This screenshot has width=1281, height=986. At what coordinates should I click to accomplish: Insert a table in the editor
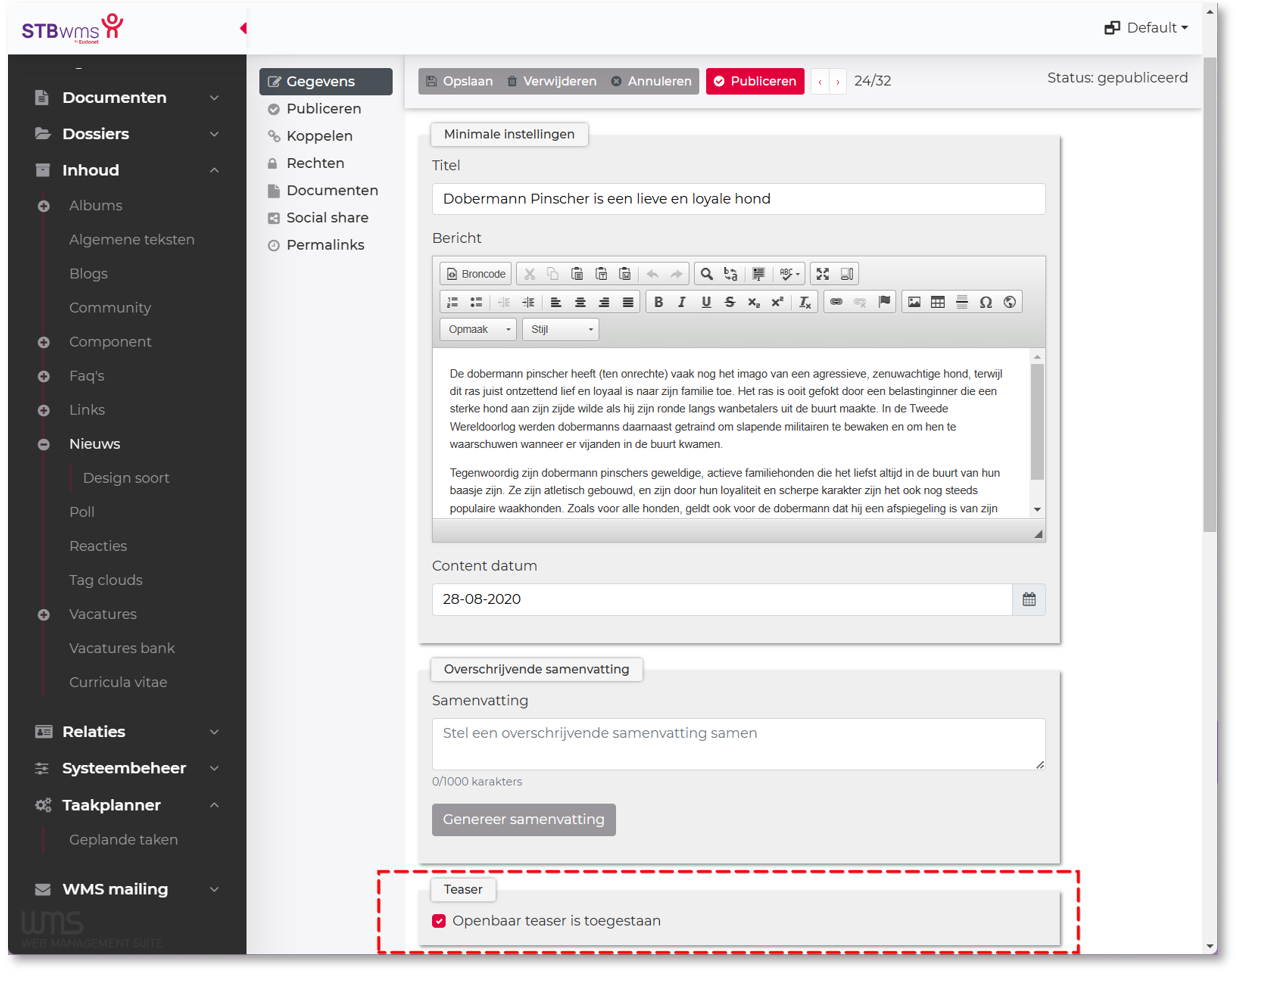click(x=938, y=302)
